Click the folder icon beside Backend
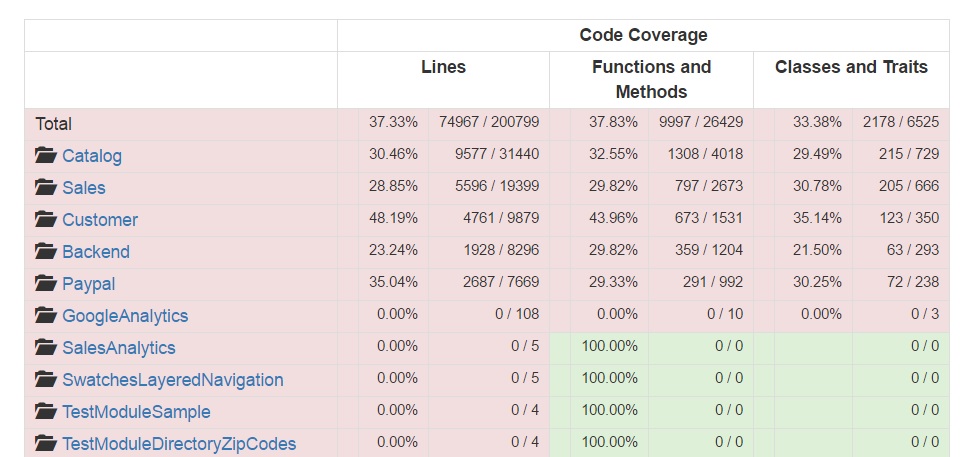 (45, 252)
